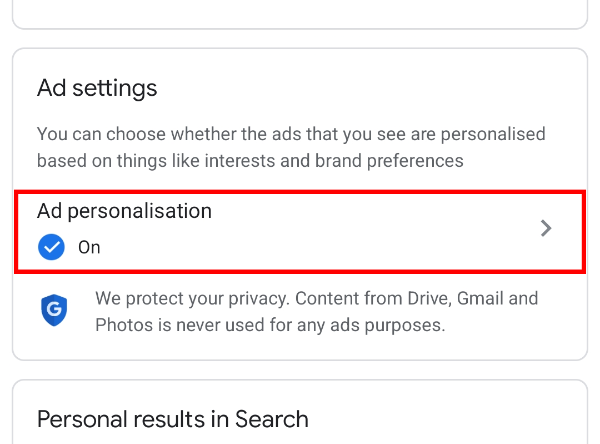This screenshot has height=444, width=600.
Task: Click the Ad settings heading
Action: tap(97, 88)
